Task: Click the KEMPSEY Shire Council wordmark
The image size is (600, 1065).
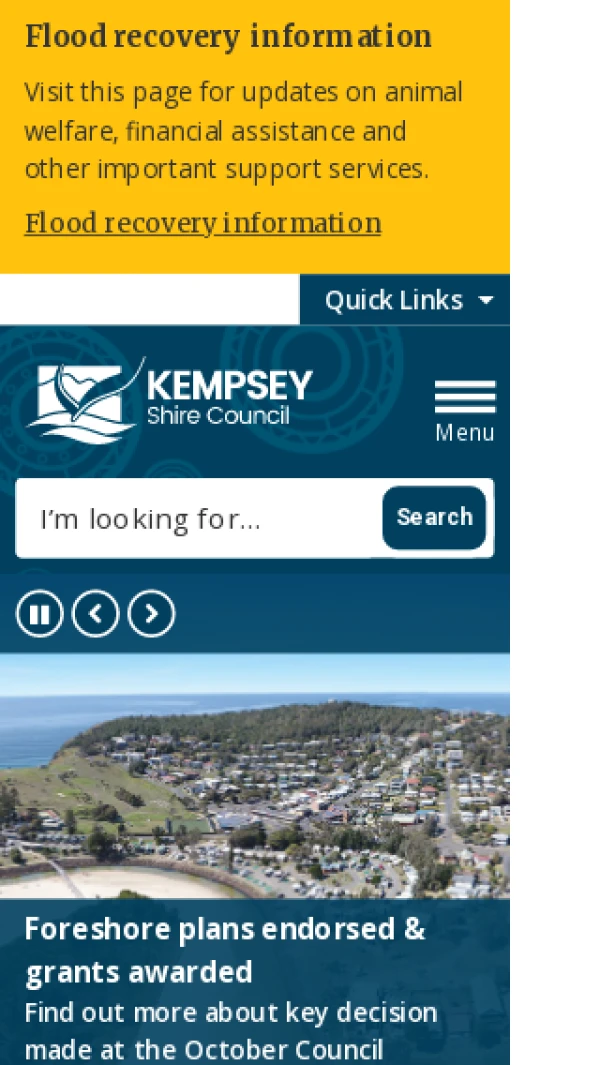Action: click(230, 399)
